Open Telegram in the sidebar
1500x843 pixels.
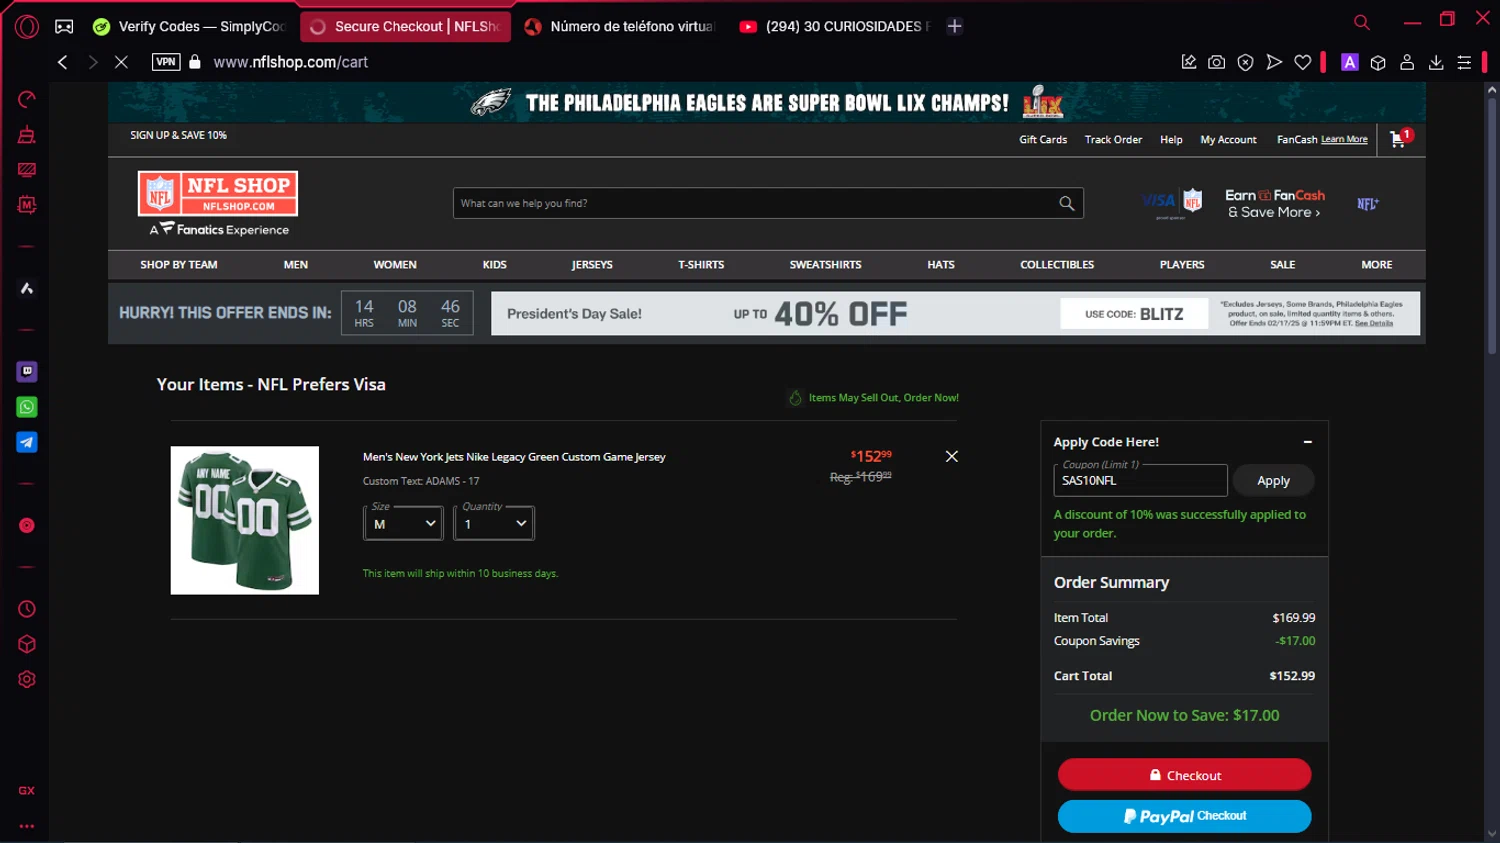click(x=27, y=442)
